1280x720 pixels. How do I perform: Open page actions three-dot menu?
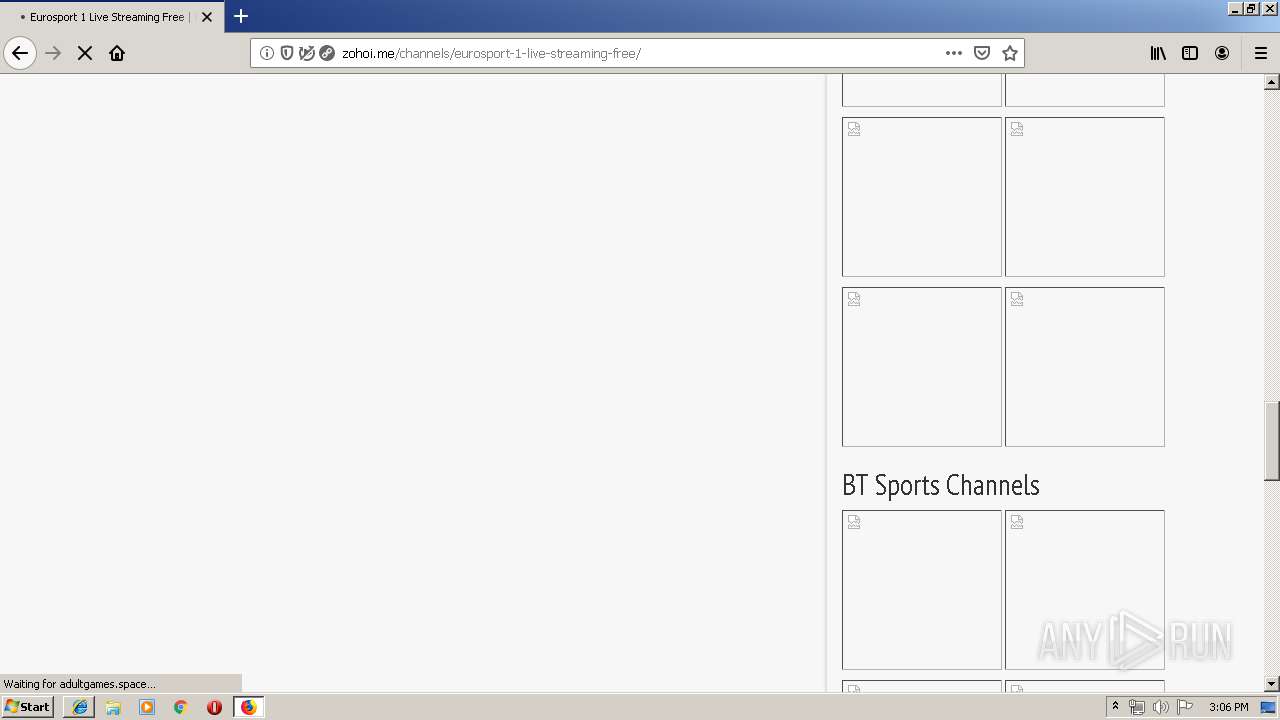point(954,53)
